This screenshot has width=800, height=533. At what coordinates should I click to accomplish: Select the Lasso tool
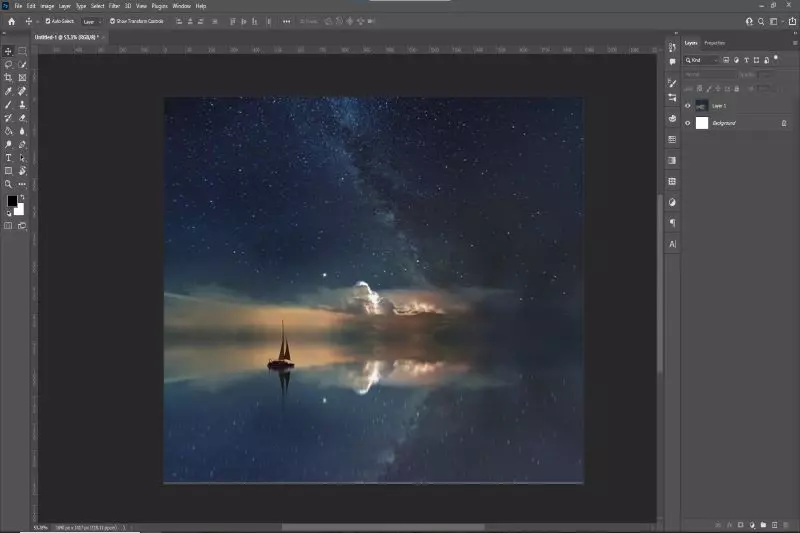point(9,64)
